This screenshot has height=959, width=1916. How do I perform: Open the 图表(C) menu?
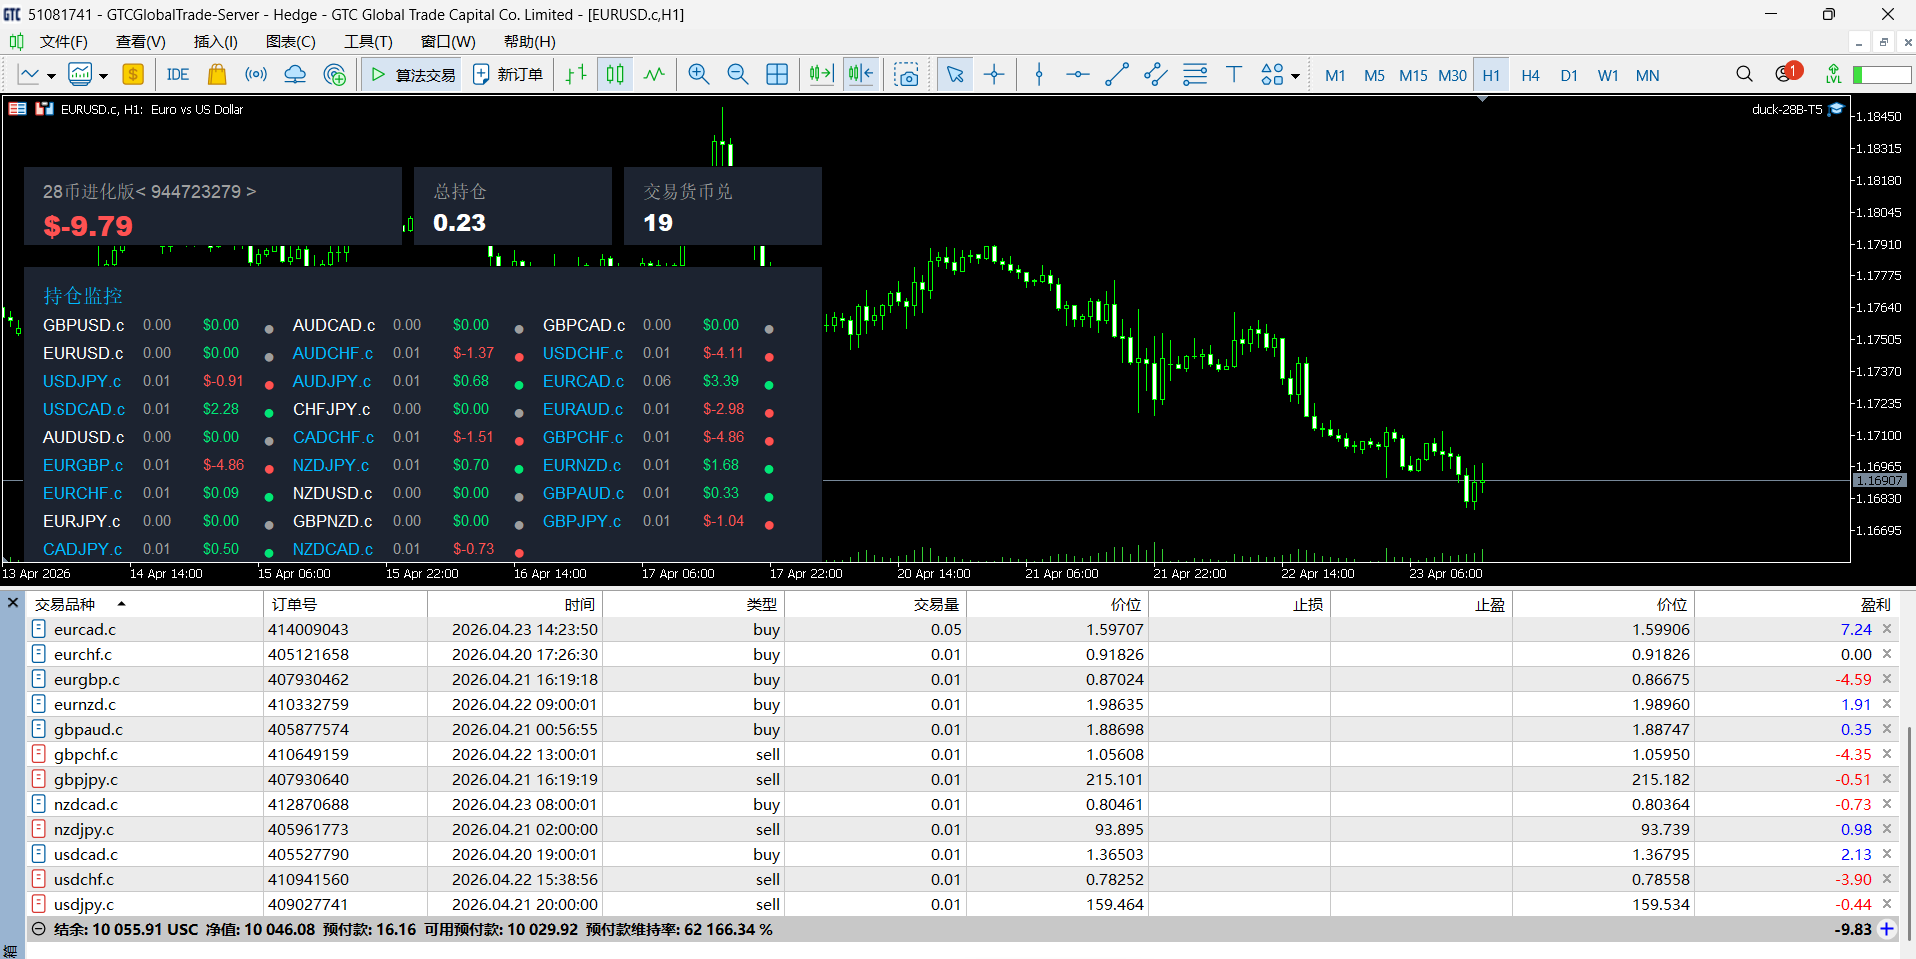[290, 42]
